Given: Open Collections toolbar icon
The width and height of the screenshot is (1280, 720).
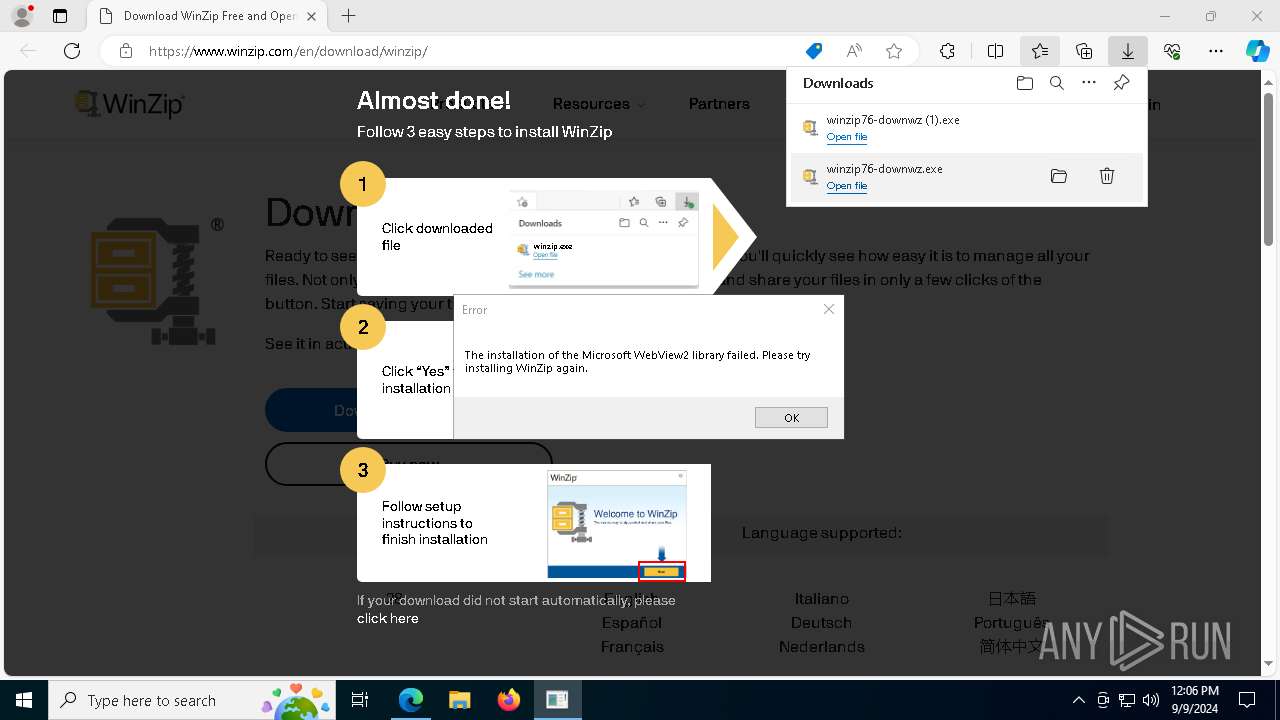Looking at the screenshot, I should pos(1084,51).
